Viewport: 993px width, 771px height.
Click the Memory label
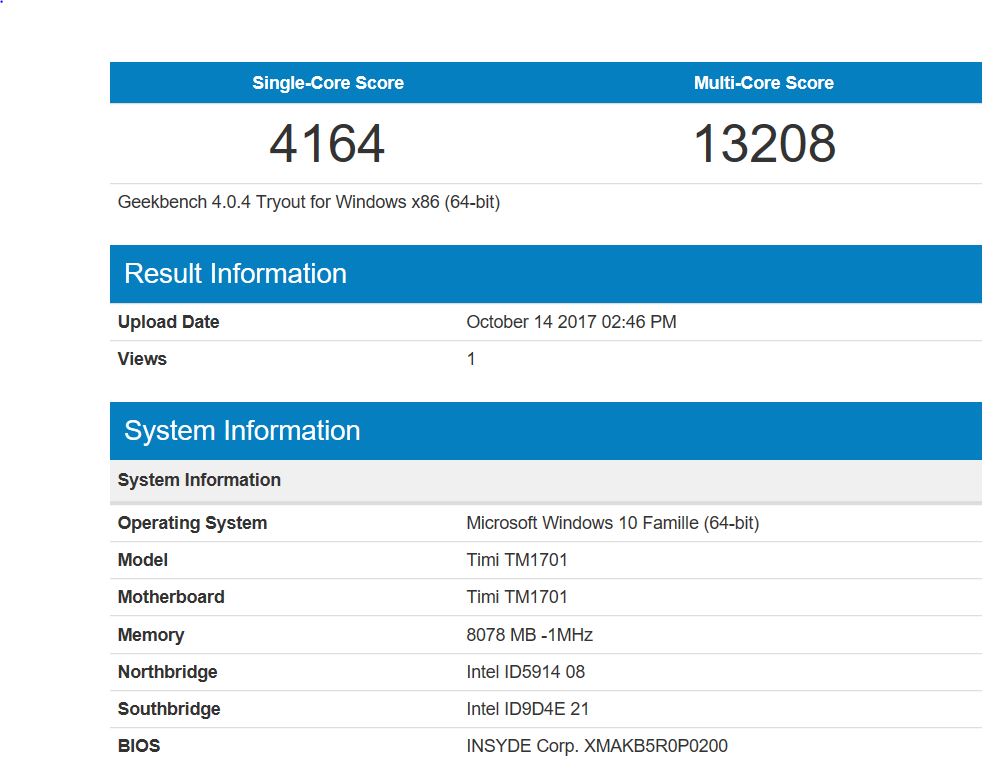pos(151,635)
